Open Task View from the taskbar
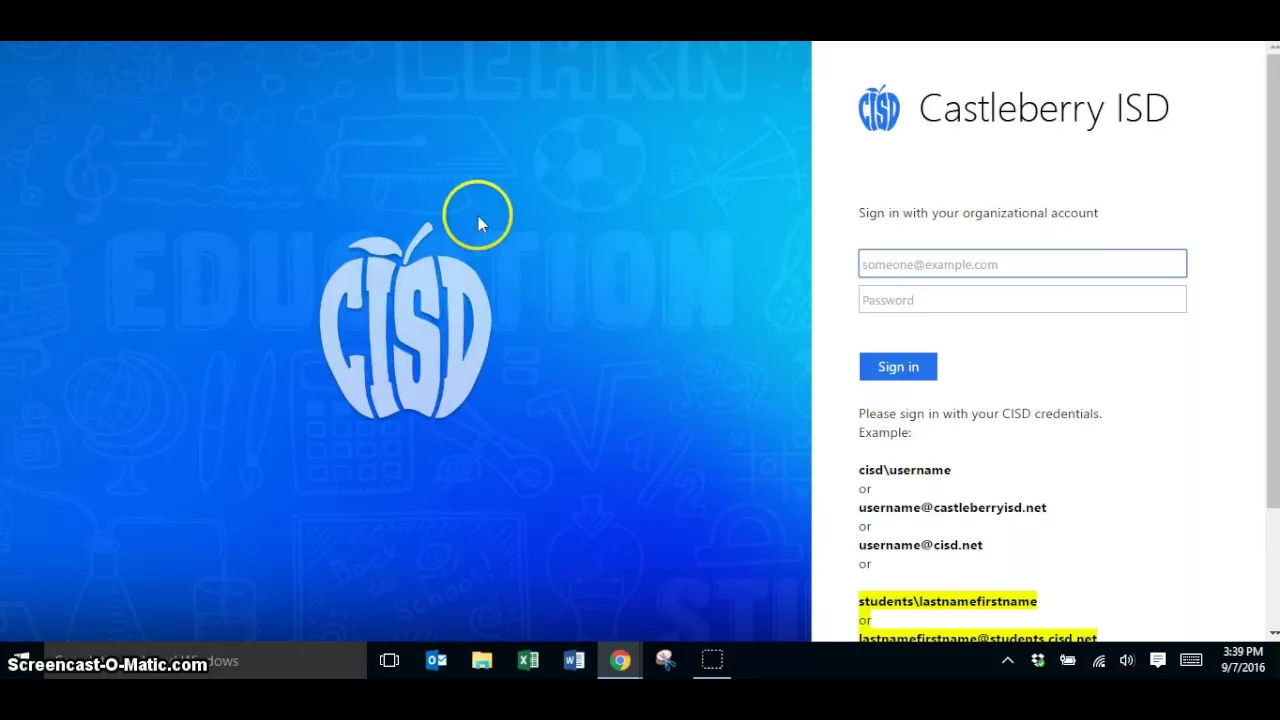The height and width of the screenshot is (720, 1280). coord(390,661)
